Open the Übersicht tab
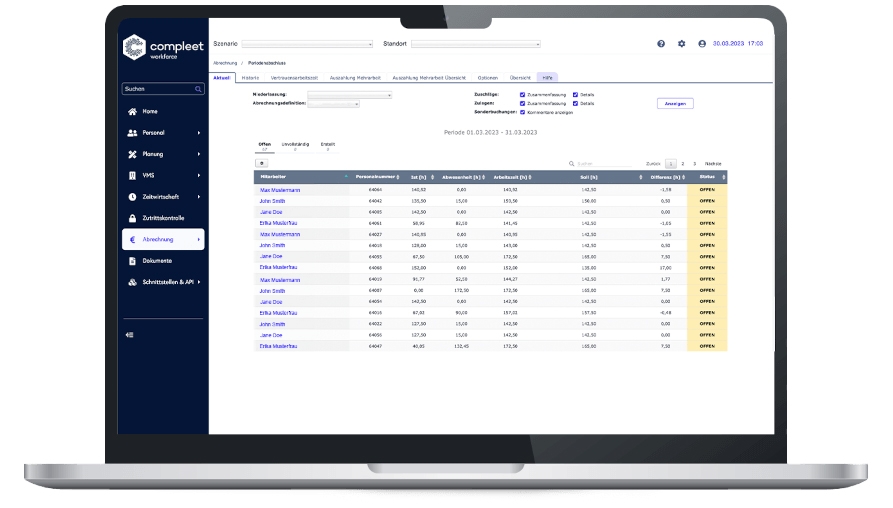 pyautogui.click(x=520, y=78)
